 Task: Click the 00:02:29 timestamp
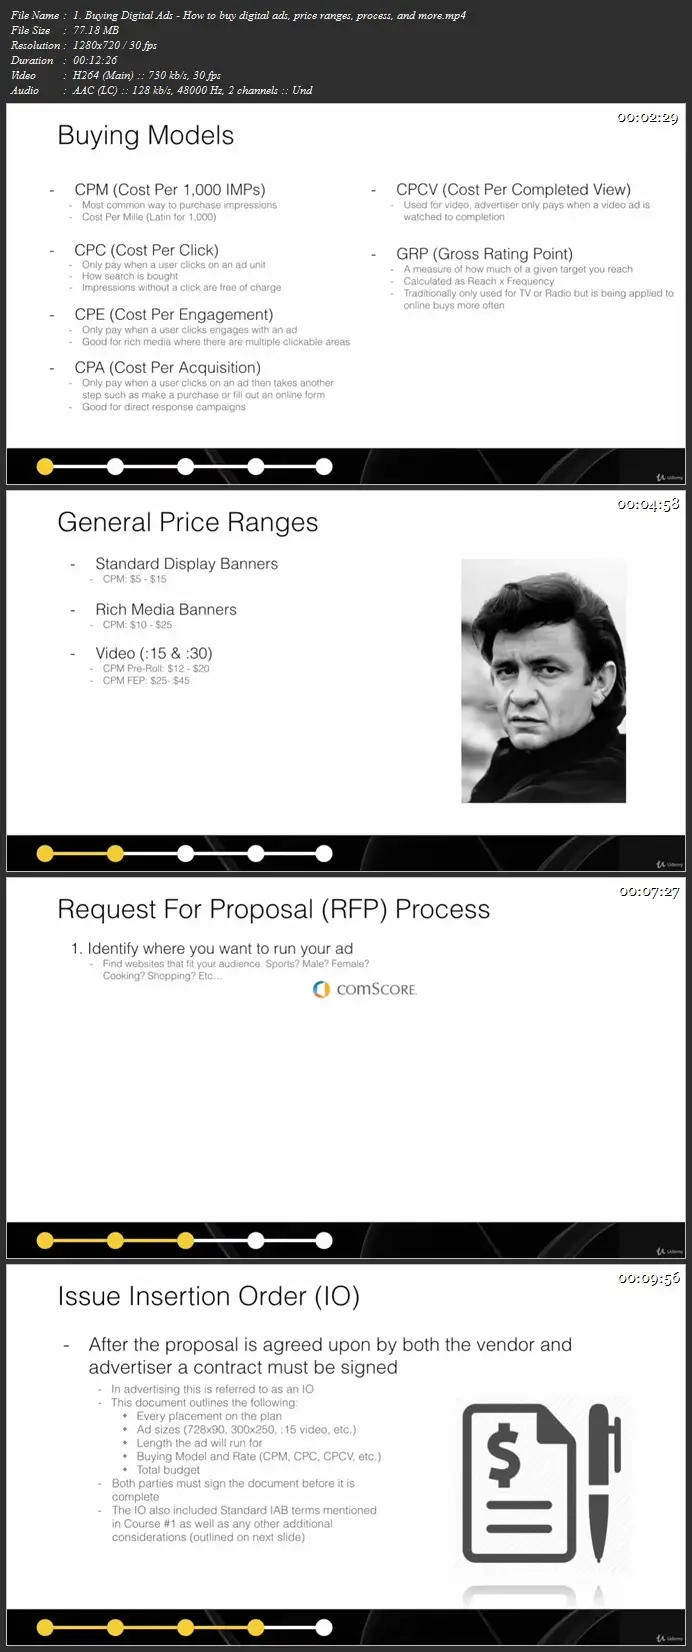pyautogui.click(x=648, y=118)
